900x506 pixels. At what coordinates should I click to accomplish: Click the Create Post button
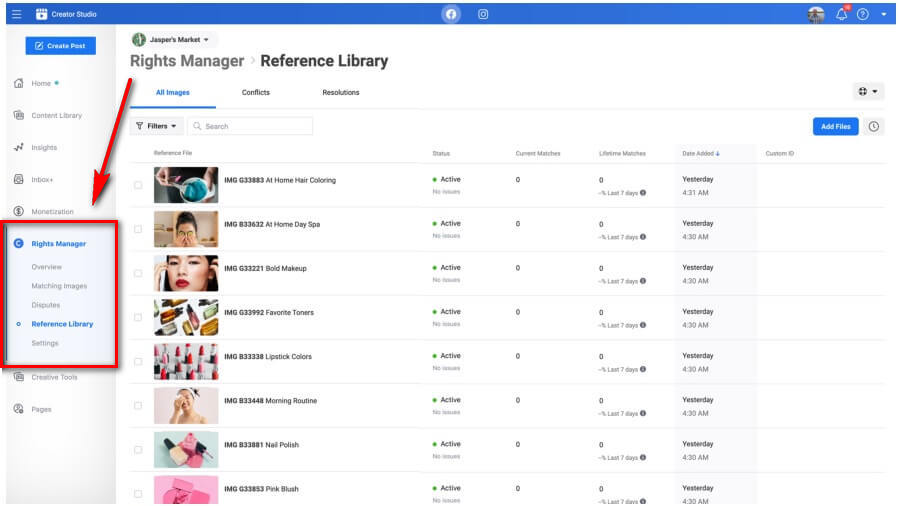[x=60, y=46]
